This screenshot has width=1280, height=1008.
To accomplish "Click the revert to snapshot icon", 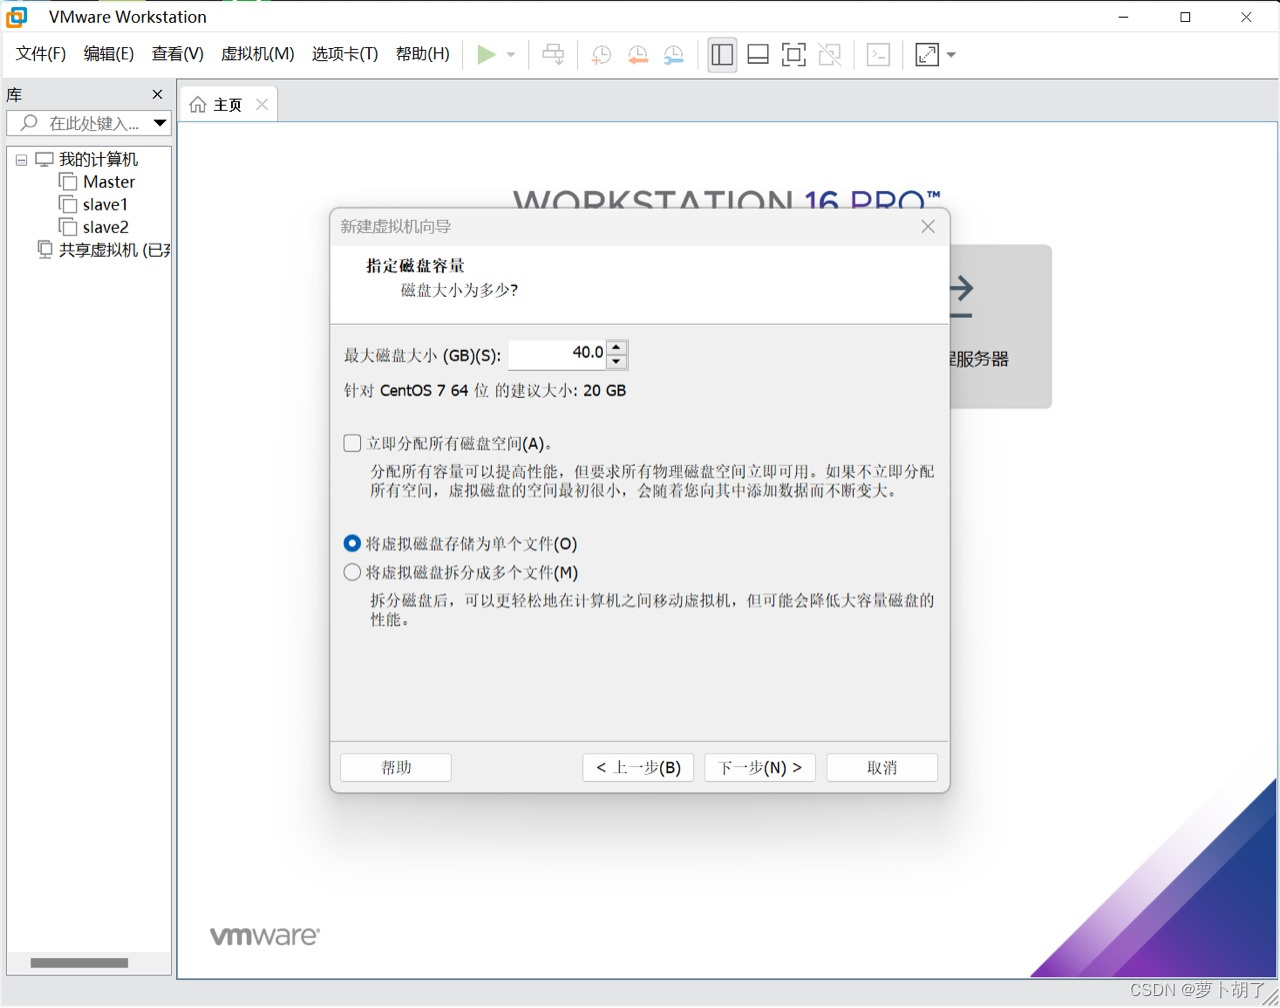I will point(638,55).
